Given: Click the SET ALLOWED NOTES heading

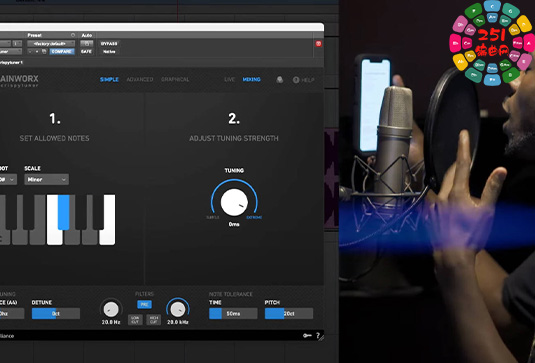Looking at the screenshot, I should pos(54,138).
